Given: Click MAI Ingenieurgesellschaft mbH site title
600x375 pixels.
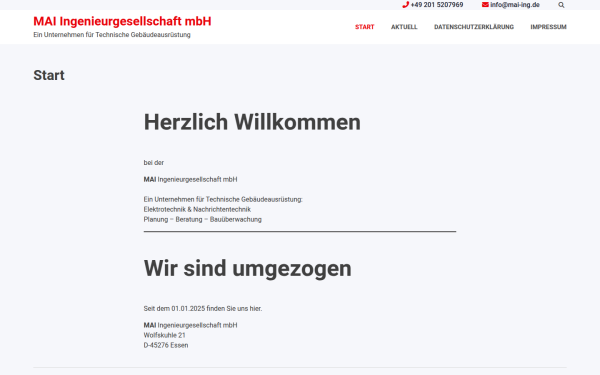Looking at the screenshot, I should [122, 21].
